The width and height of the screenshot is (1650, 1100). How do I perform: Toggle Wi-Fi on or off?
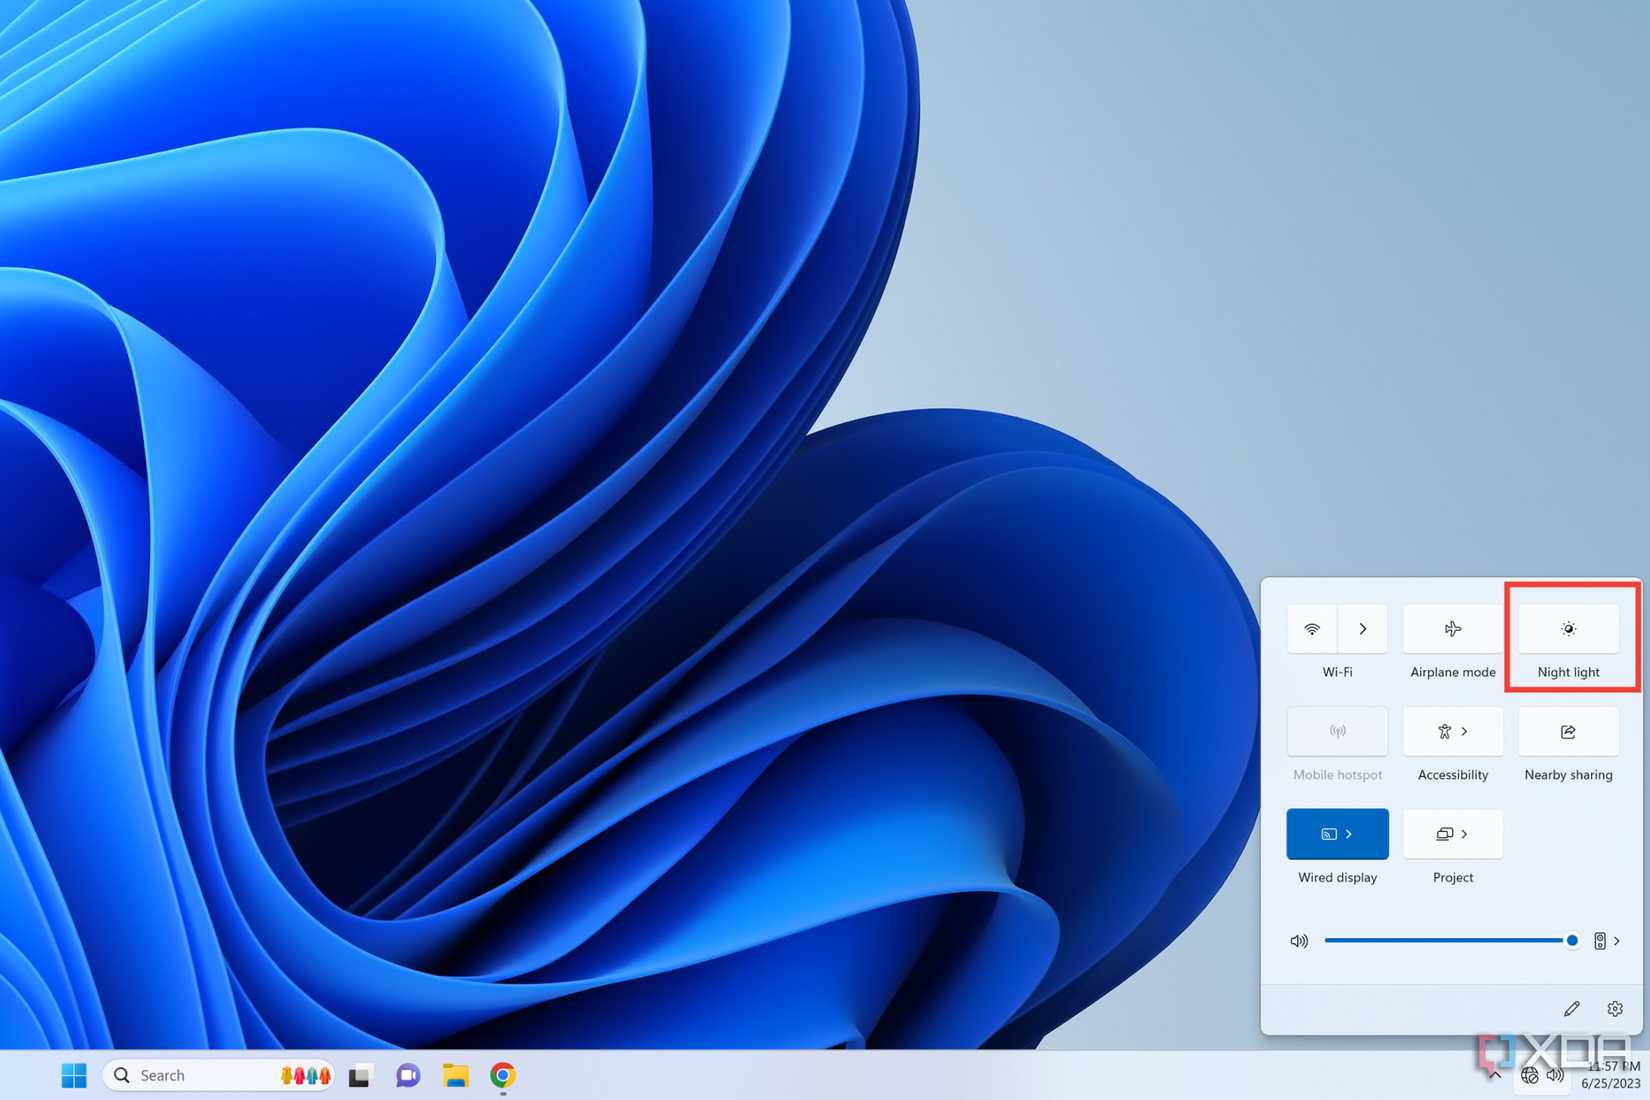click(1312, 629)
